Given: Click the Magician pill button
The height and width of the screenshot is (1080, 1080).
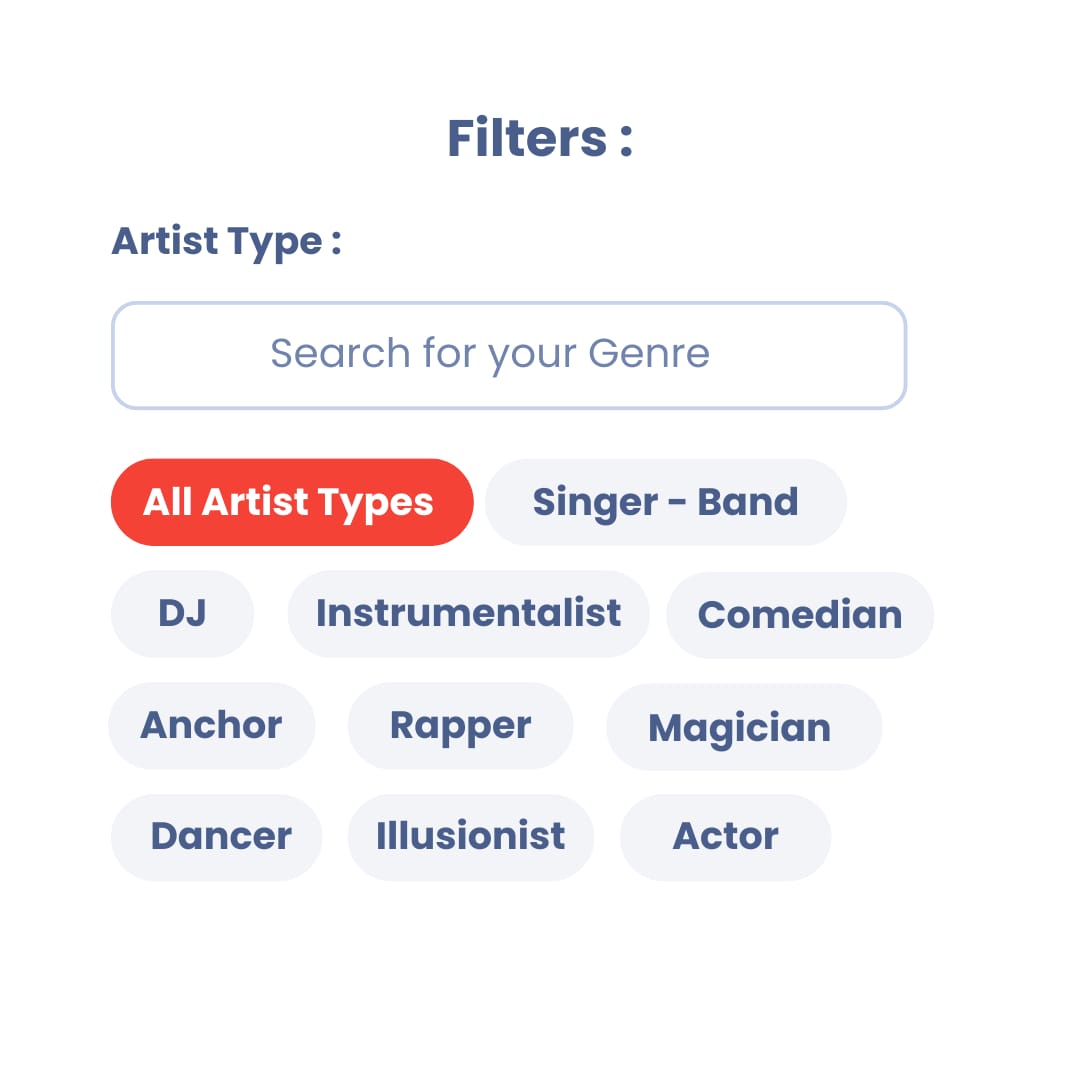Looking at the screenshot, I should [x=743, y=727].
